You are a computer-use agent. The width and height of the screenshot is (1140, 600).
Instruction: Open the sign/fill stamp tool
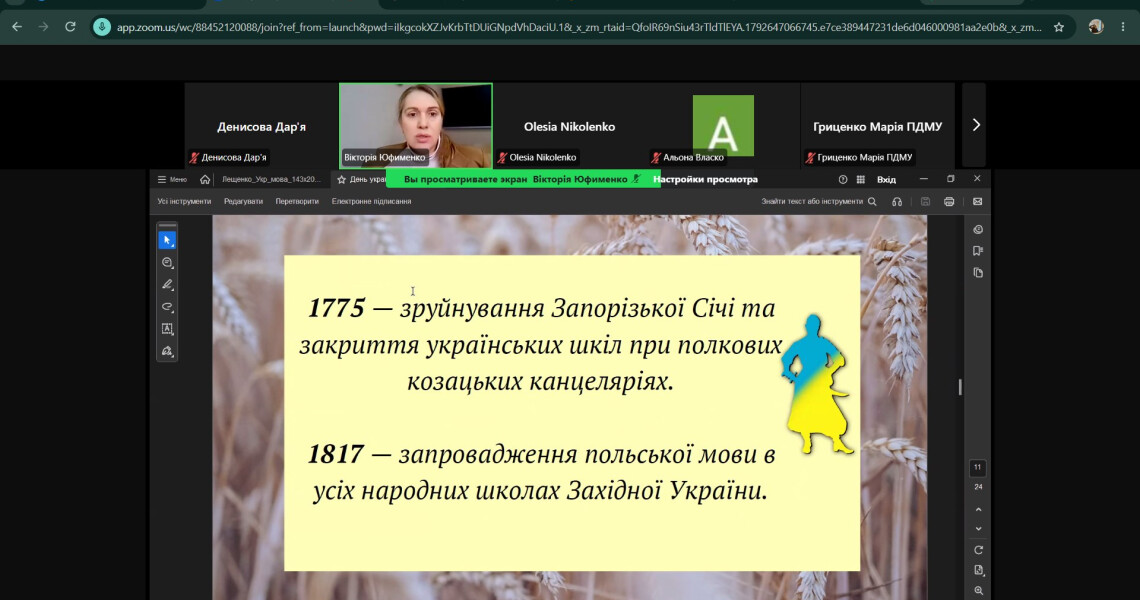point(167,351)
